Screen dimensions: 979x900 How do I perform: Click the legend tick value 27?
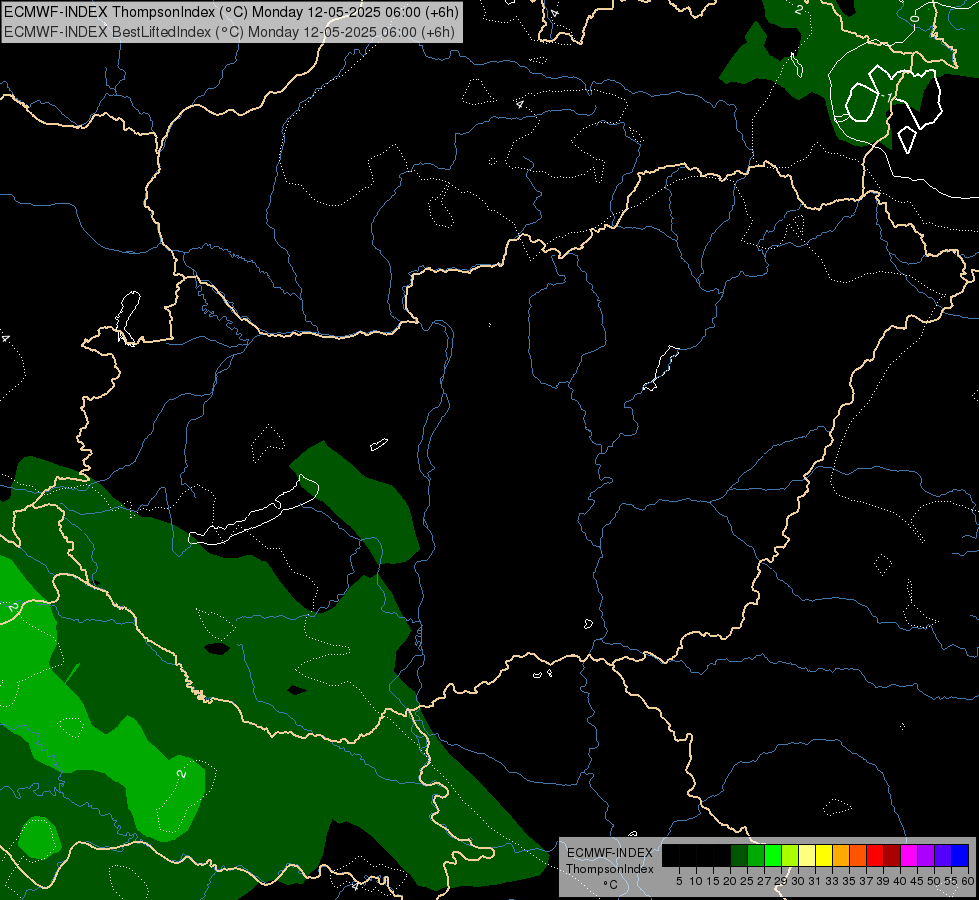pos(764,881)
